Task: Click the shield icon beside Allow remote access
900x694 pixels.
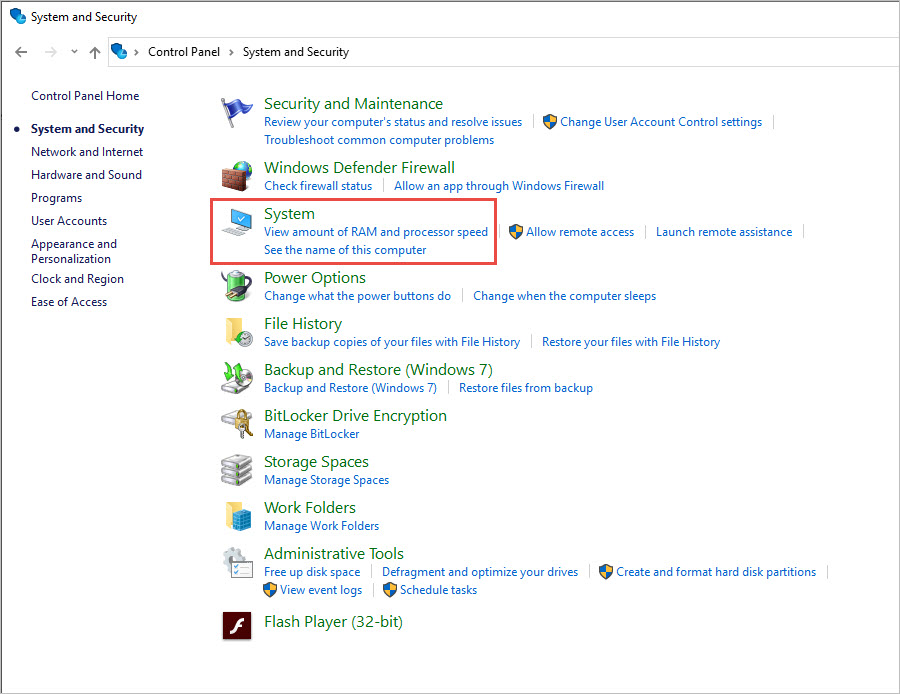Action: pyautogui.click(x=515, y=231)
